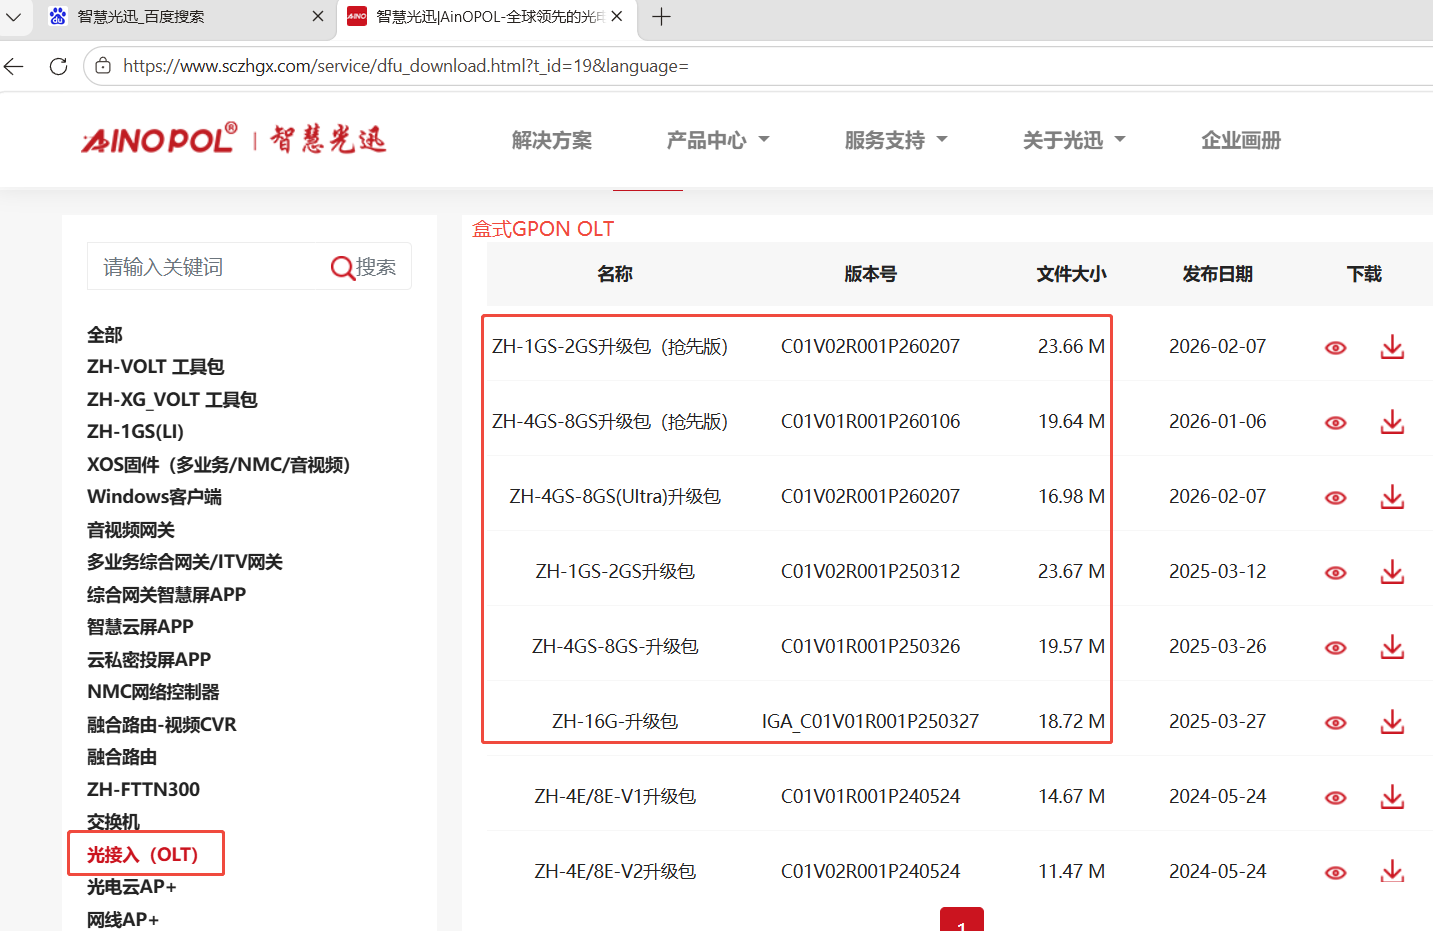1433x931 pixels.
Task: Click the AINOPOL 智慧光迅 logo
Action: click(234, 140)
